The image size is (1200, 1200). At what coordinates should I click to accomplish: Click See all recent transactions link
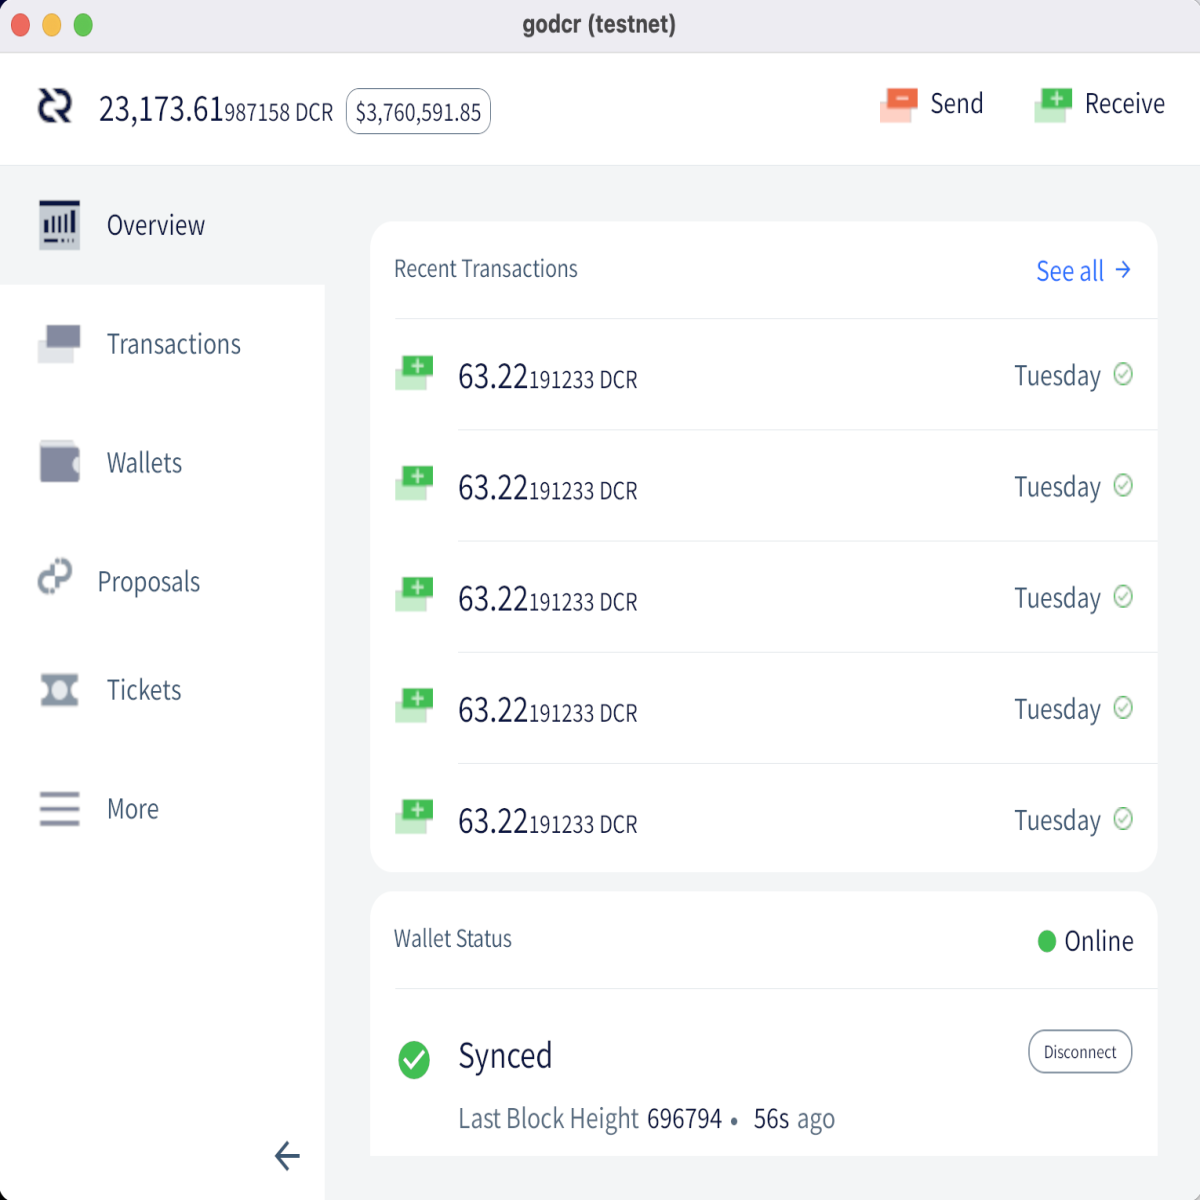tap(1084, 270)
